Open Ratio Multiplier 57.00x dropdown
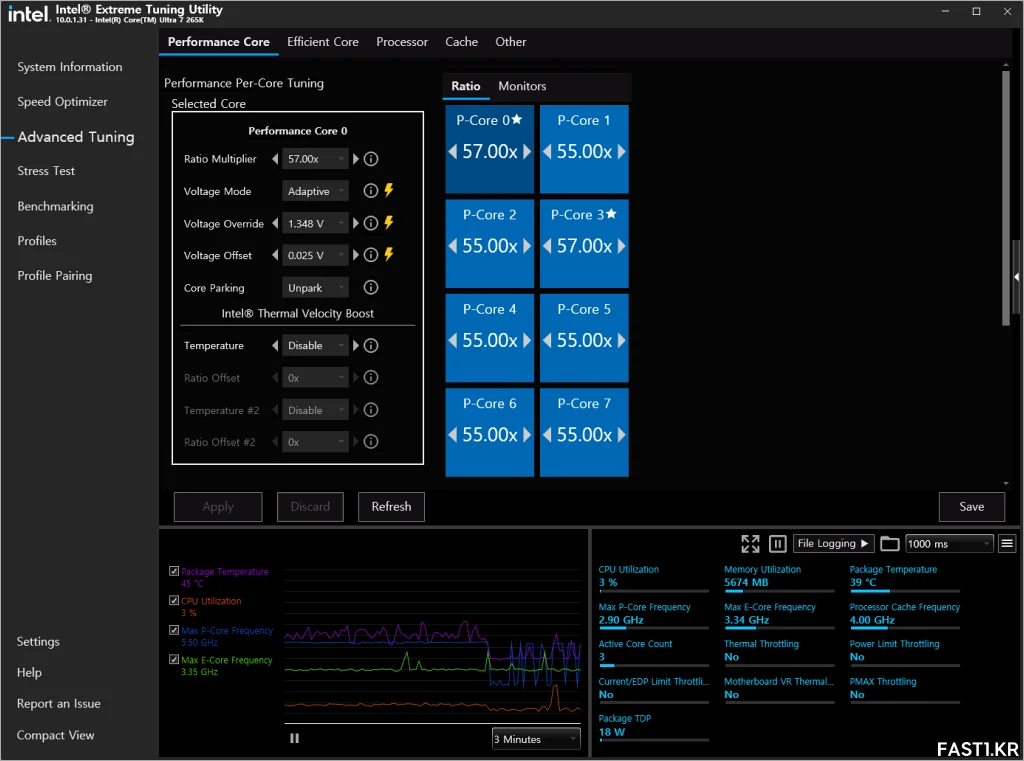The height and width of the screenshot is (761, 1024). (315, 159)
